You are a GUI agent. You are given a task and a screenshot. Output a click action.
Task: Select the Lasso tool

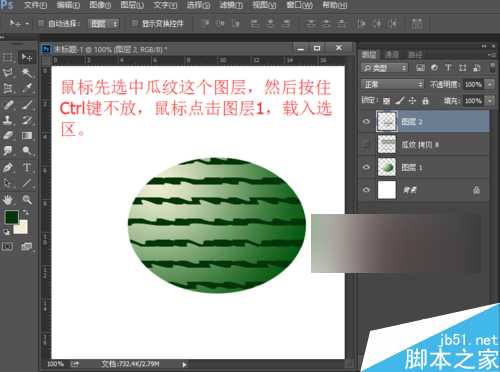click(x=8, y=73)
